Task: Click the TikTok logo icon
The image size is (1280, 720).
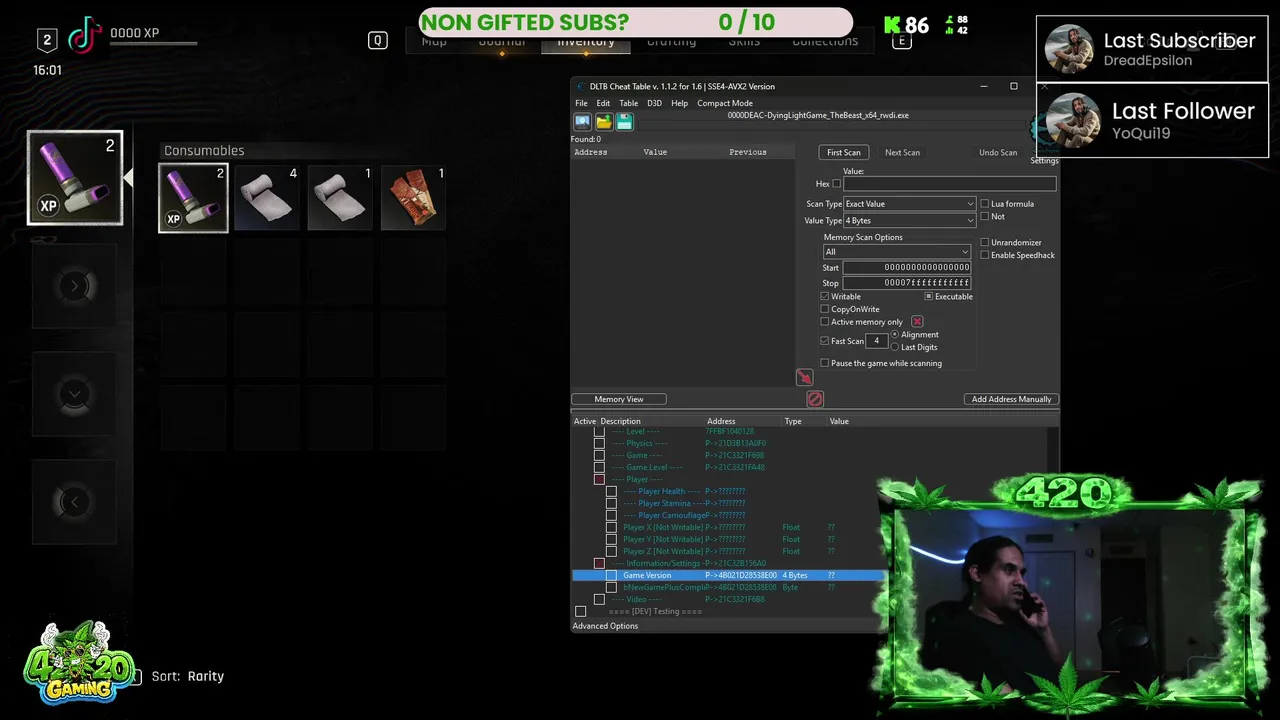Action: (x=86, y=35)
